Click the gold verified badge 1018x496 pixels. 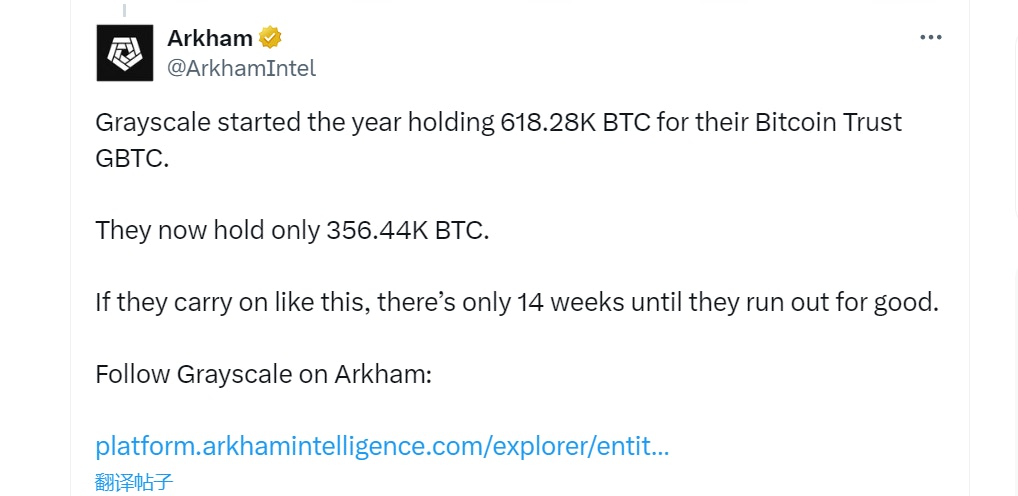tap(270, 38)
